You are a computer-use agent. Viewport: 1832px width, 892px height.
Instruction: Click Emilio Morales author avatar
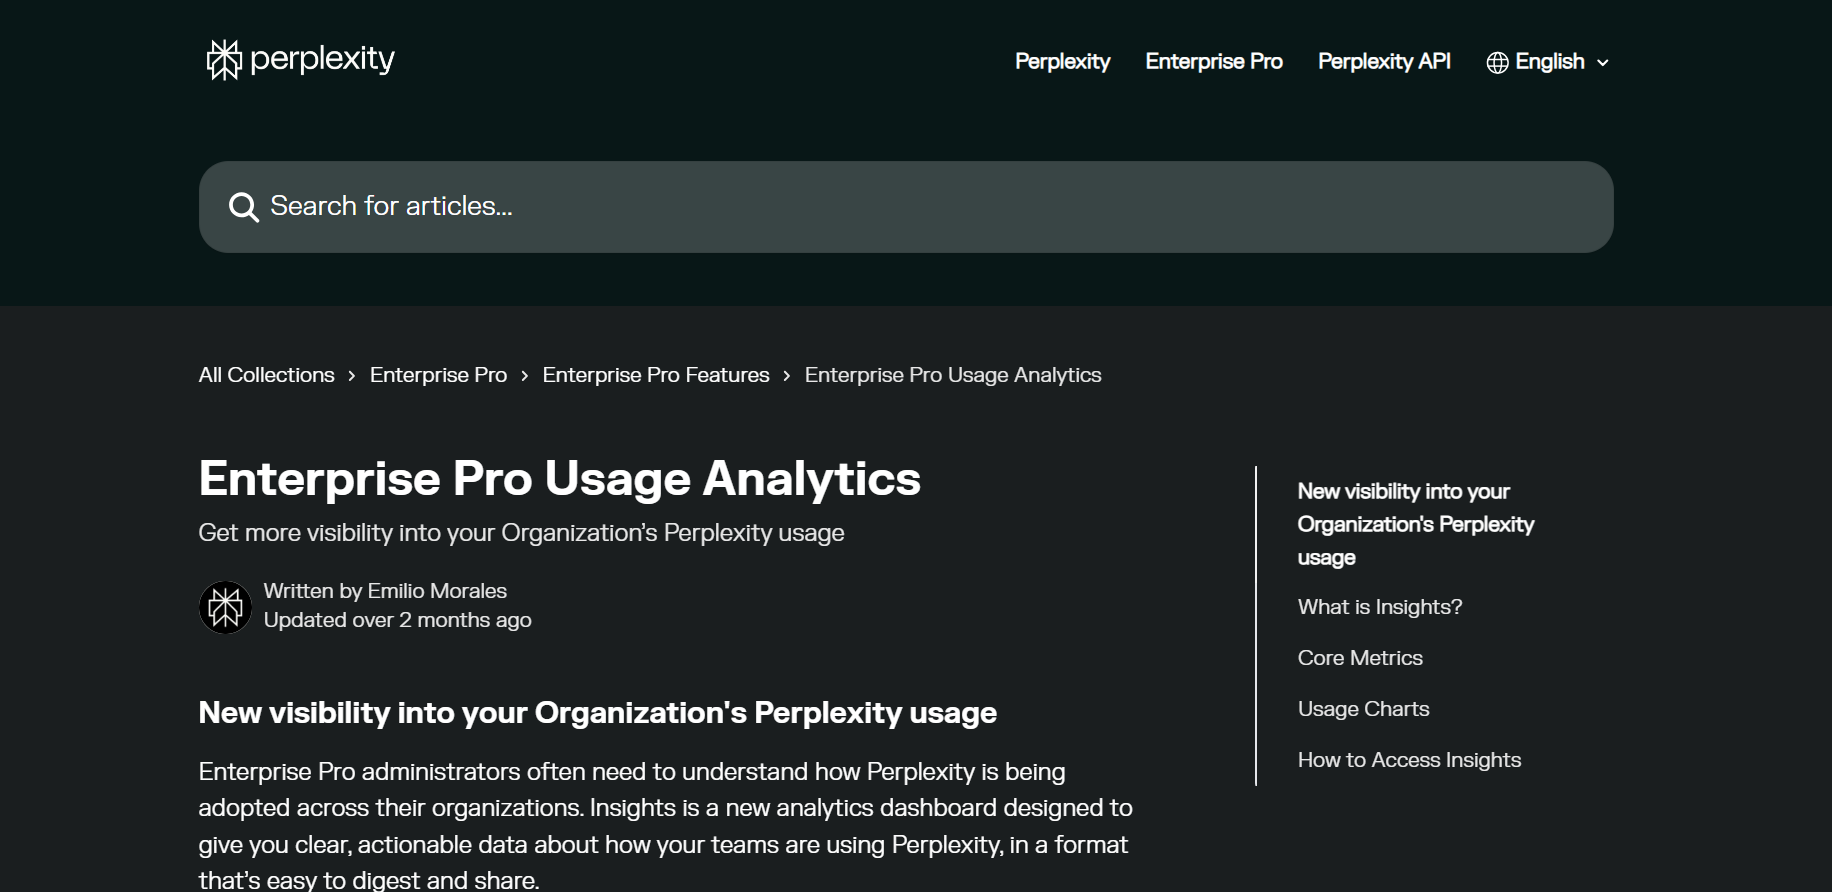coord(225,607)
